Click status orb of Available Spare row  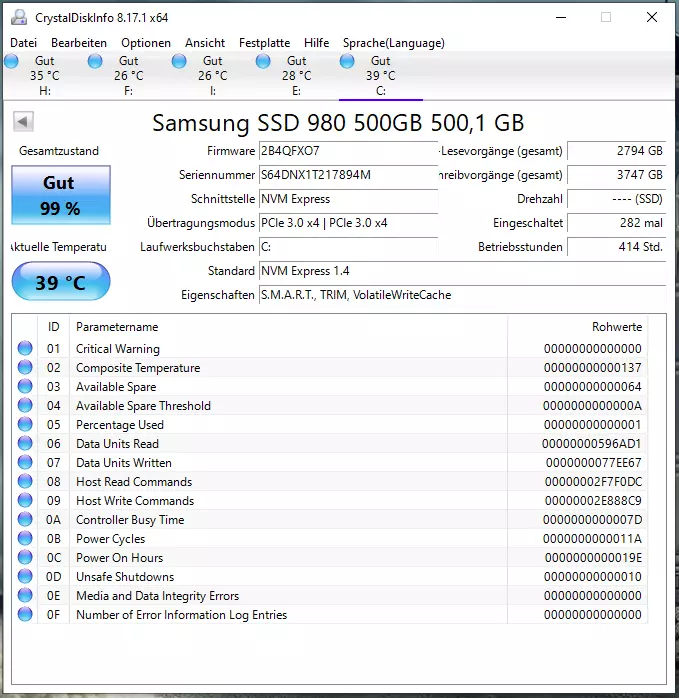click(25, 386)
